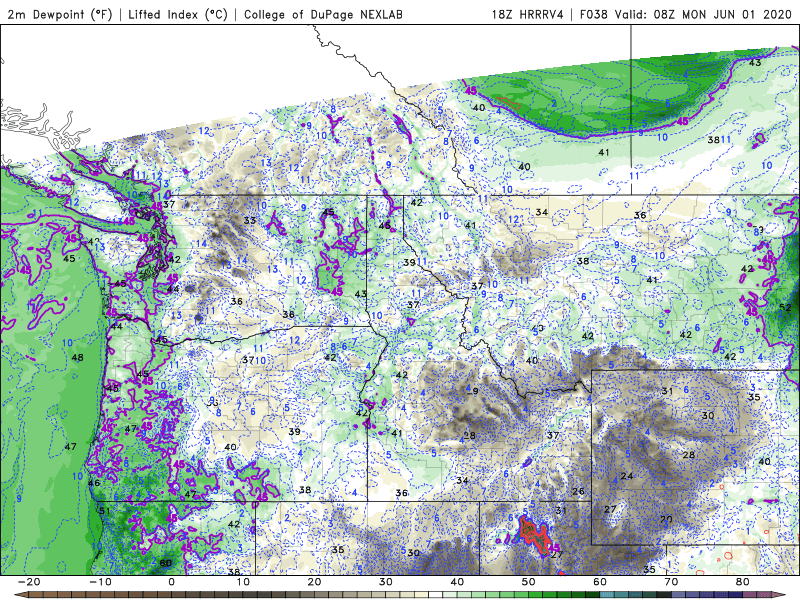Select the 20 label on the color scale
The height and width of the screenshot is (600, 800).
pos(314,582)
